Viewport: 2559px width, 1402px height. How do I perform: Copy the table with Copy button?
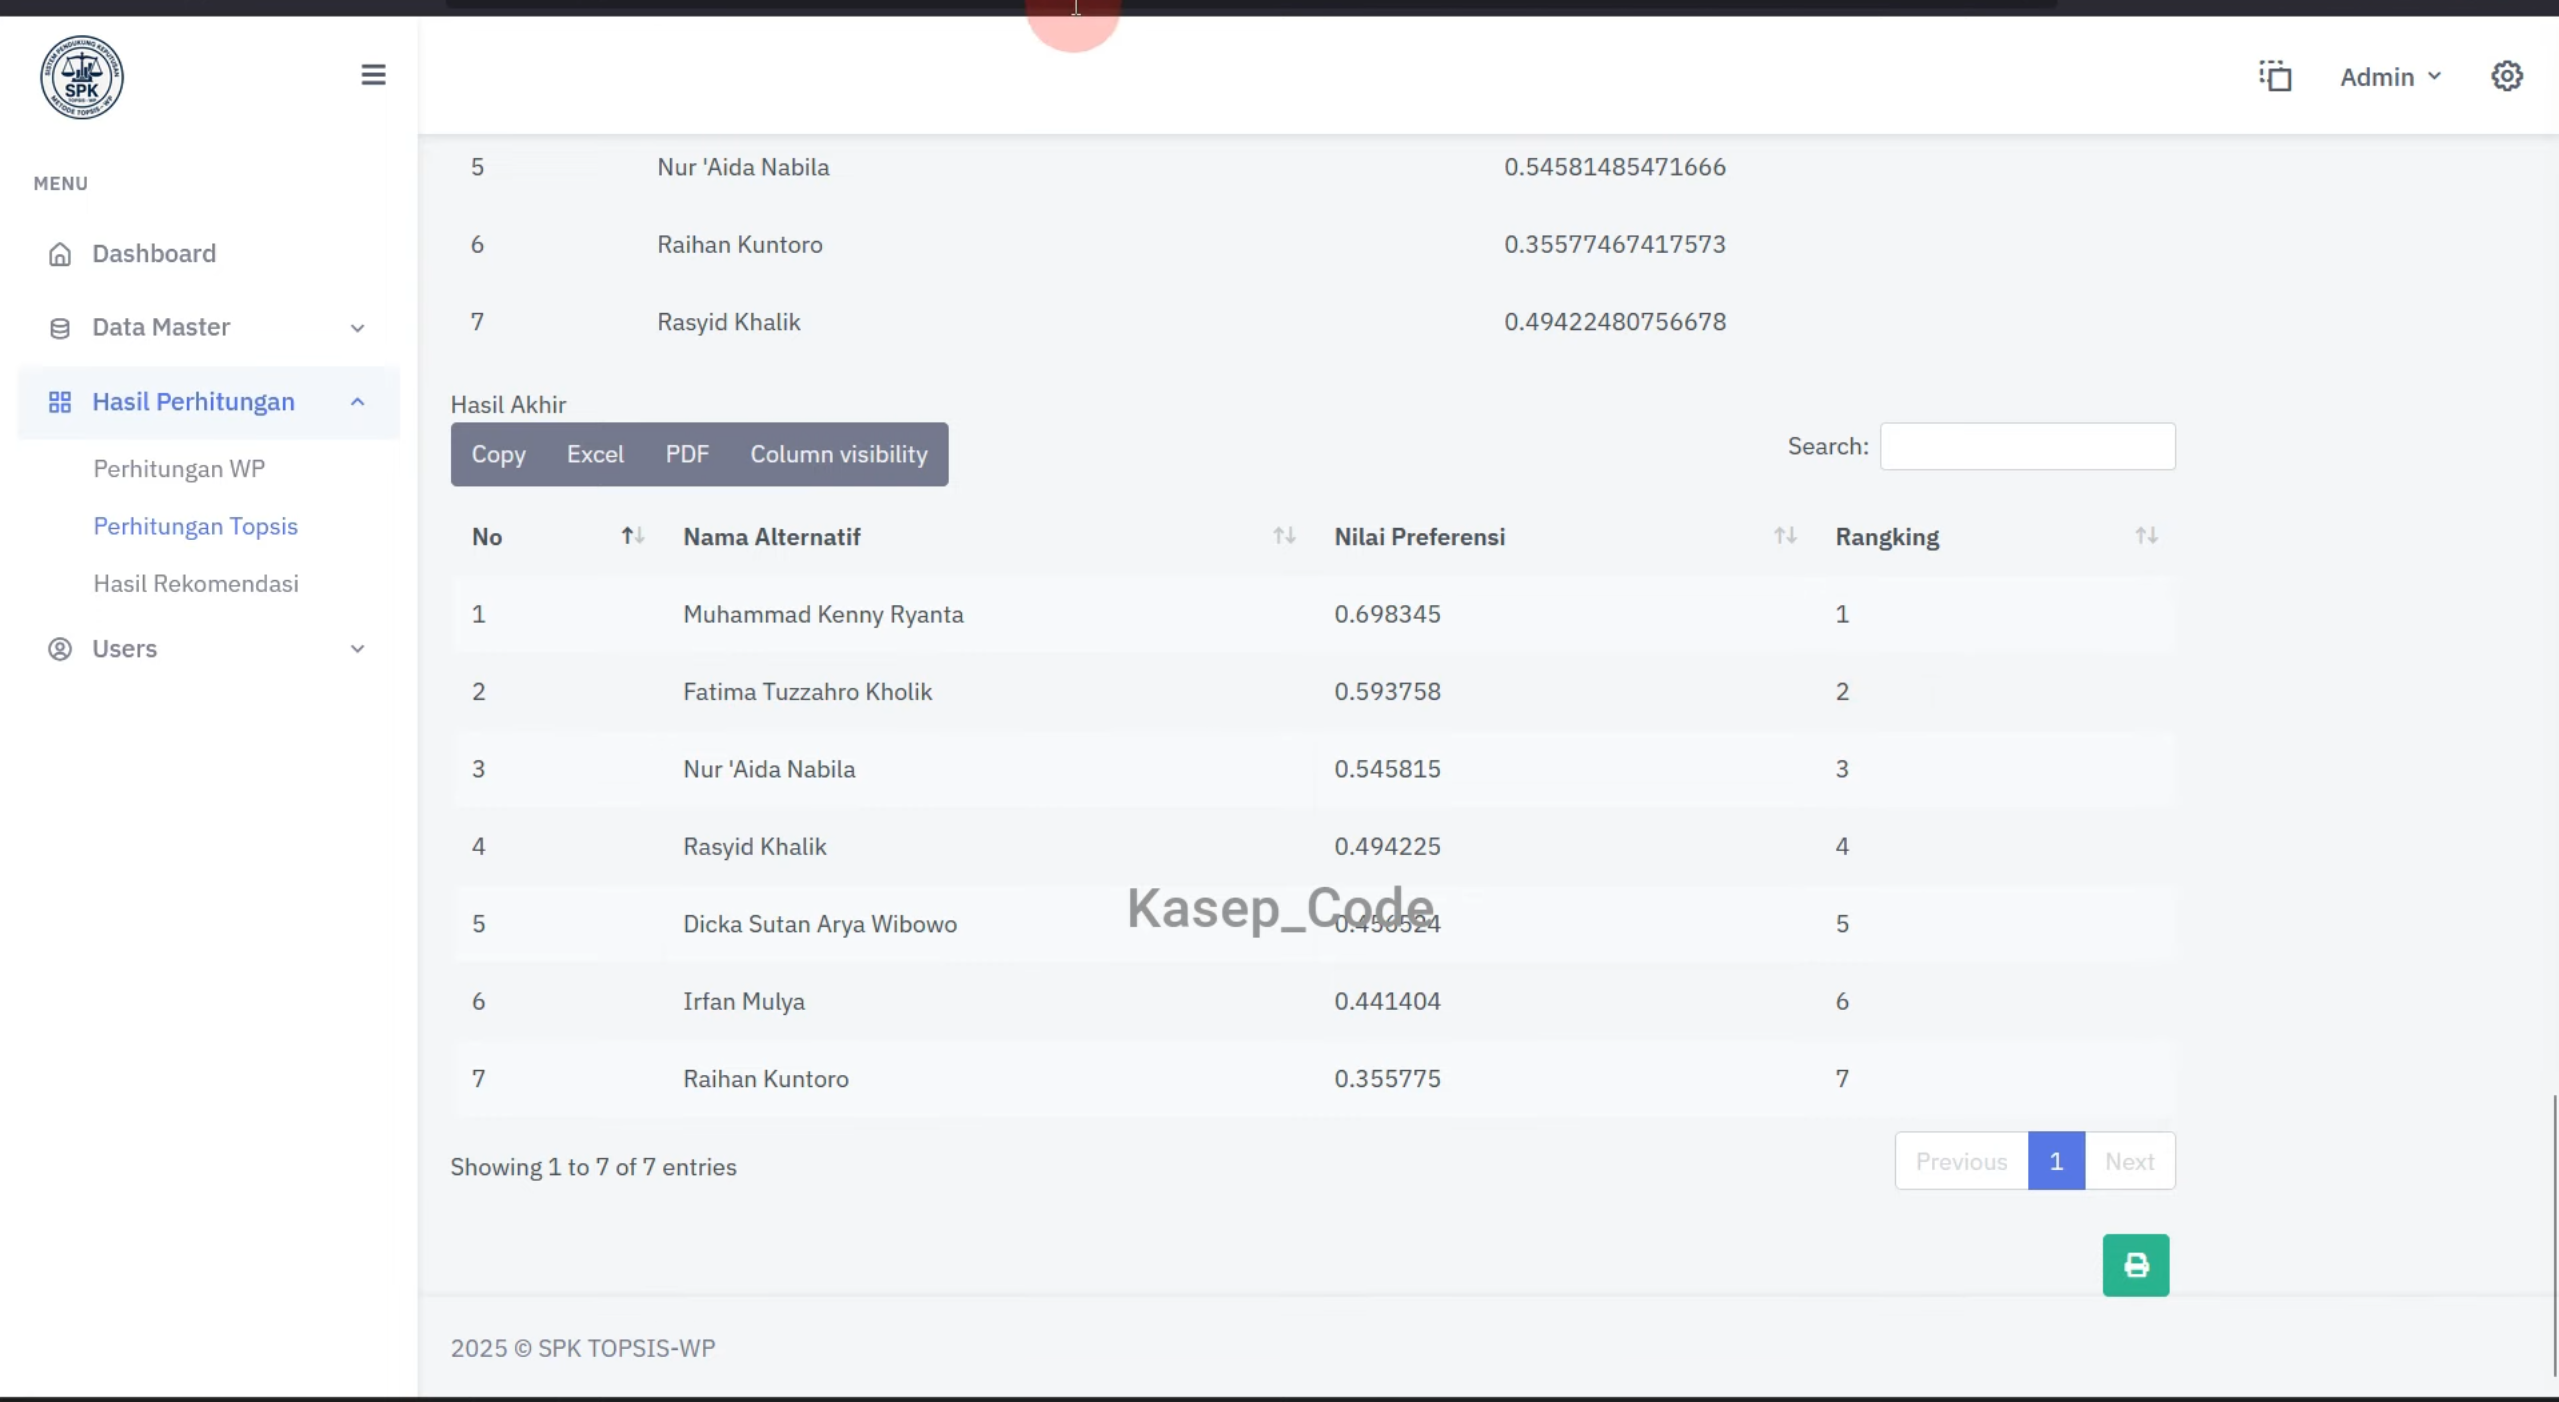(x=498, y=454)
